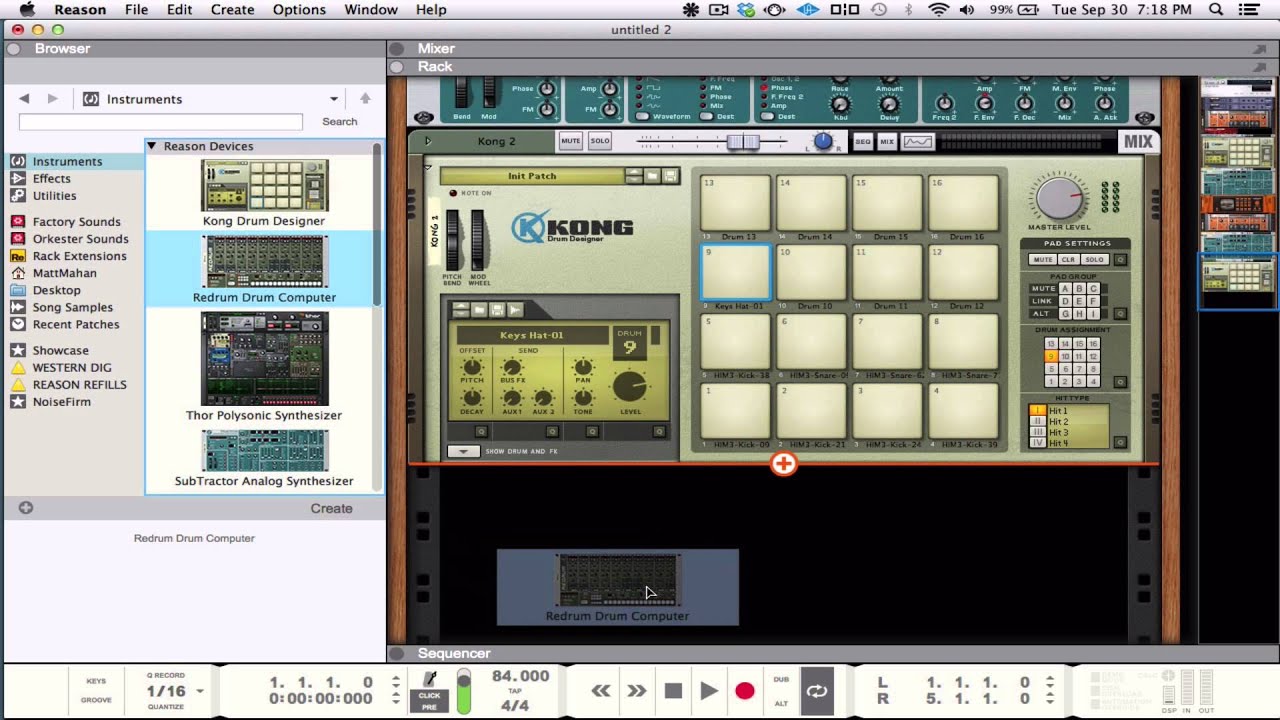Open the Instruments category
The image size is (1280, 720).
[x=67, y=161]
